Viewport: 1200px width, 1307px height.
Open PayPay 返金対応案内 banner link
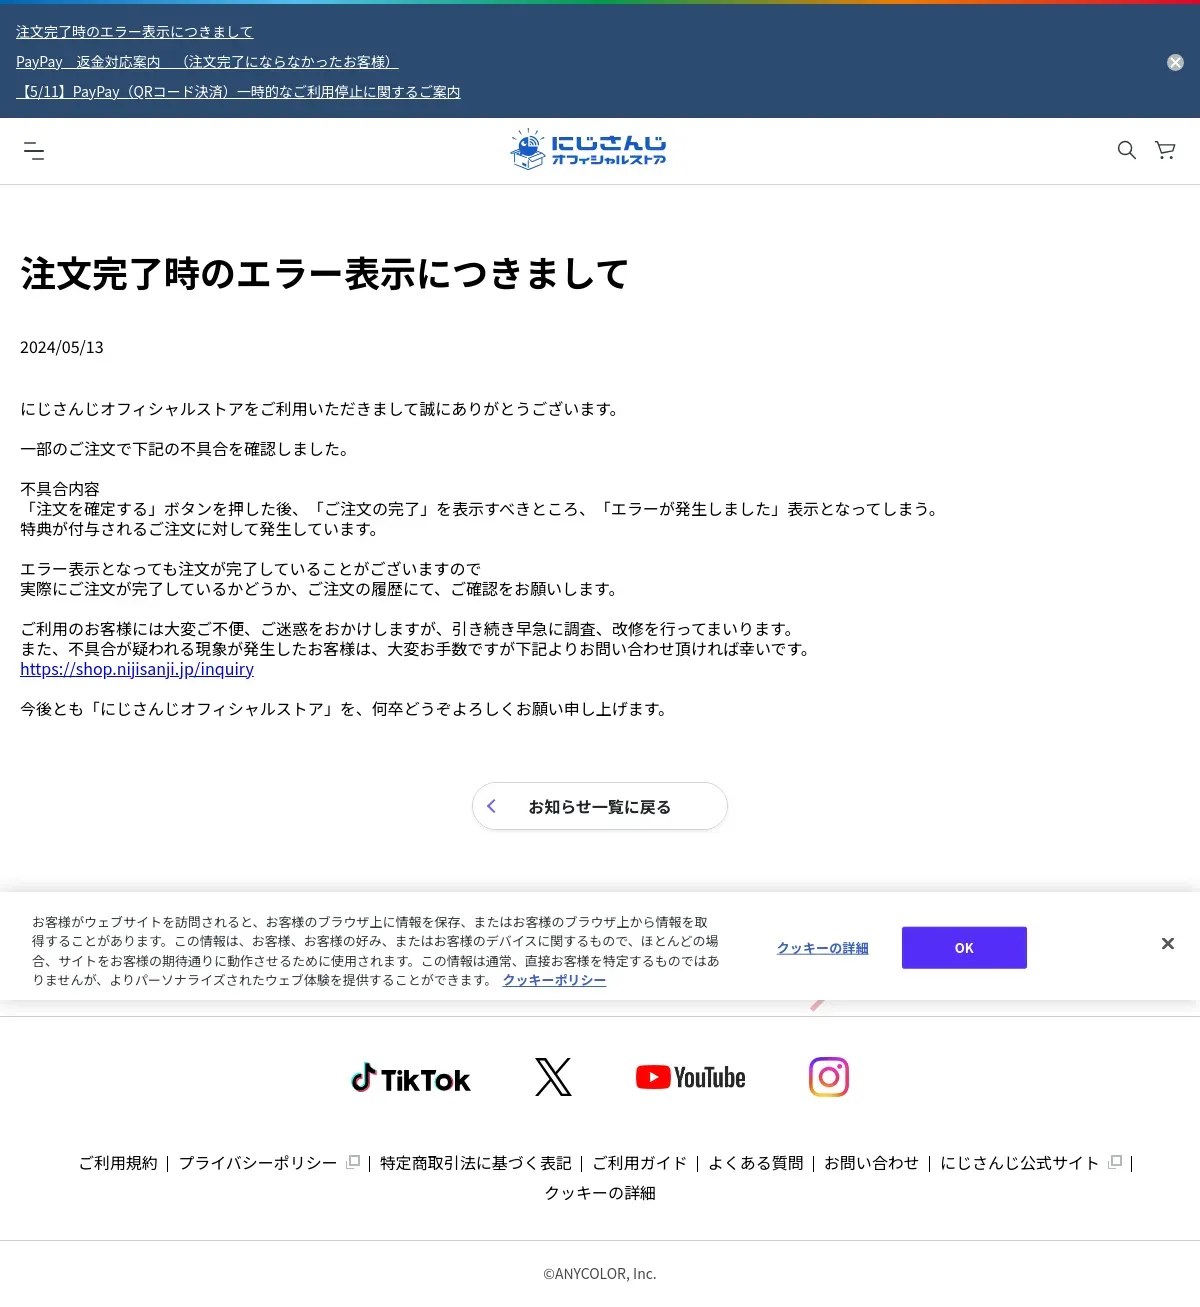click(207, 62)
